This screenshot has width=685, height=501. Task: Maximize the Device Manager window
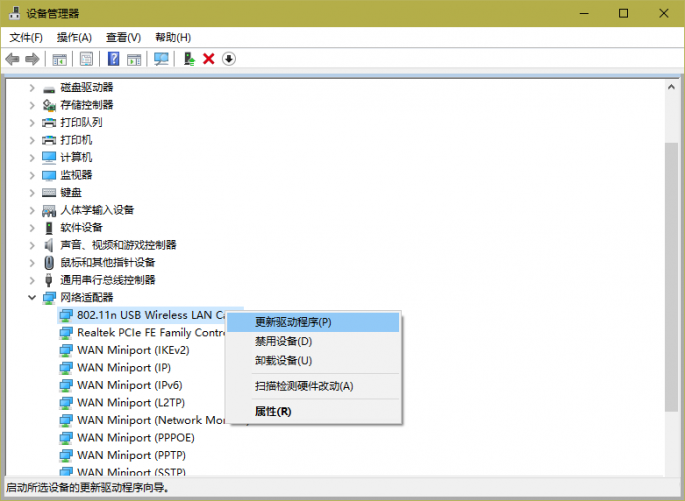coord(623,13)
